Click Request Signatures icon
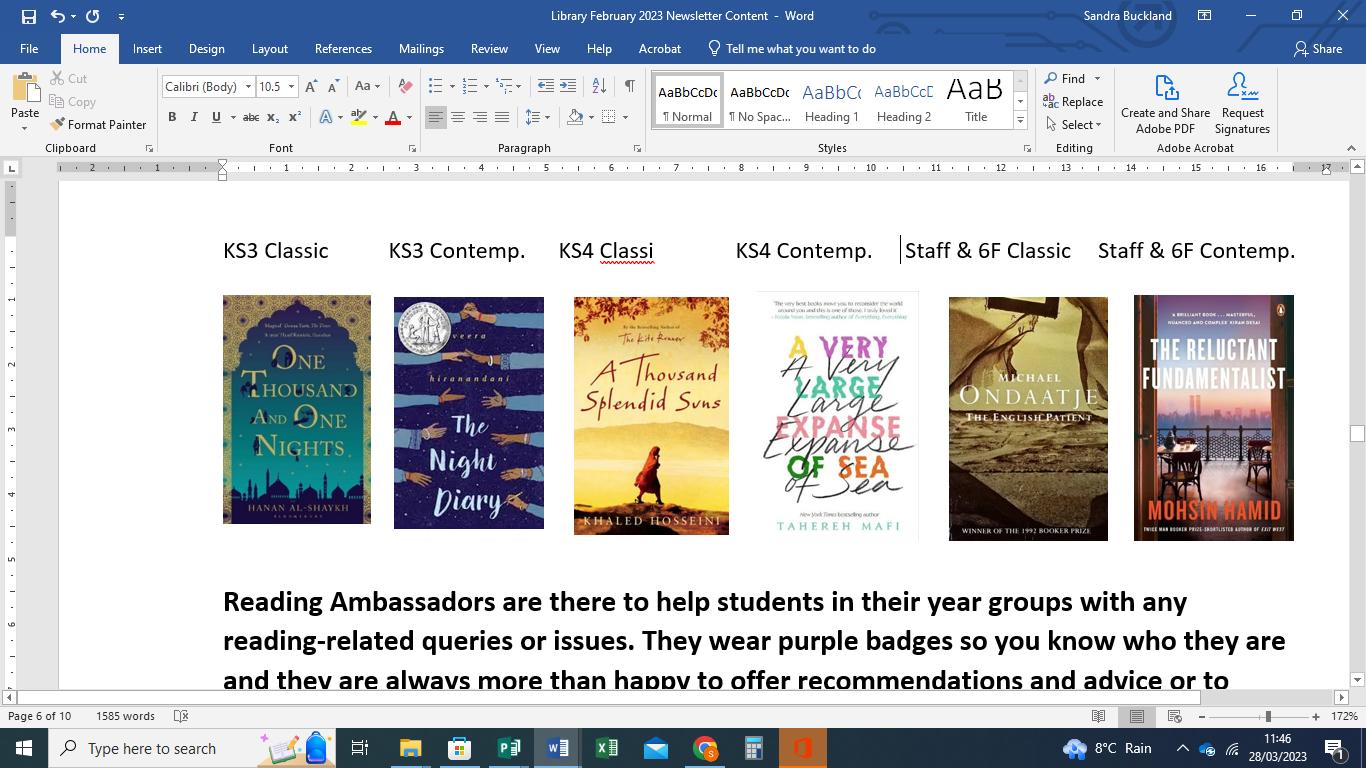Screen dimensions: 1366x768 click(x=1242, y=103)
